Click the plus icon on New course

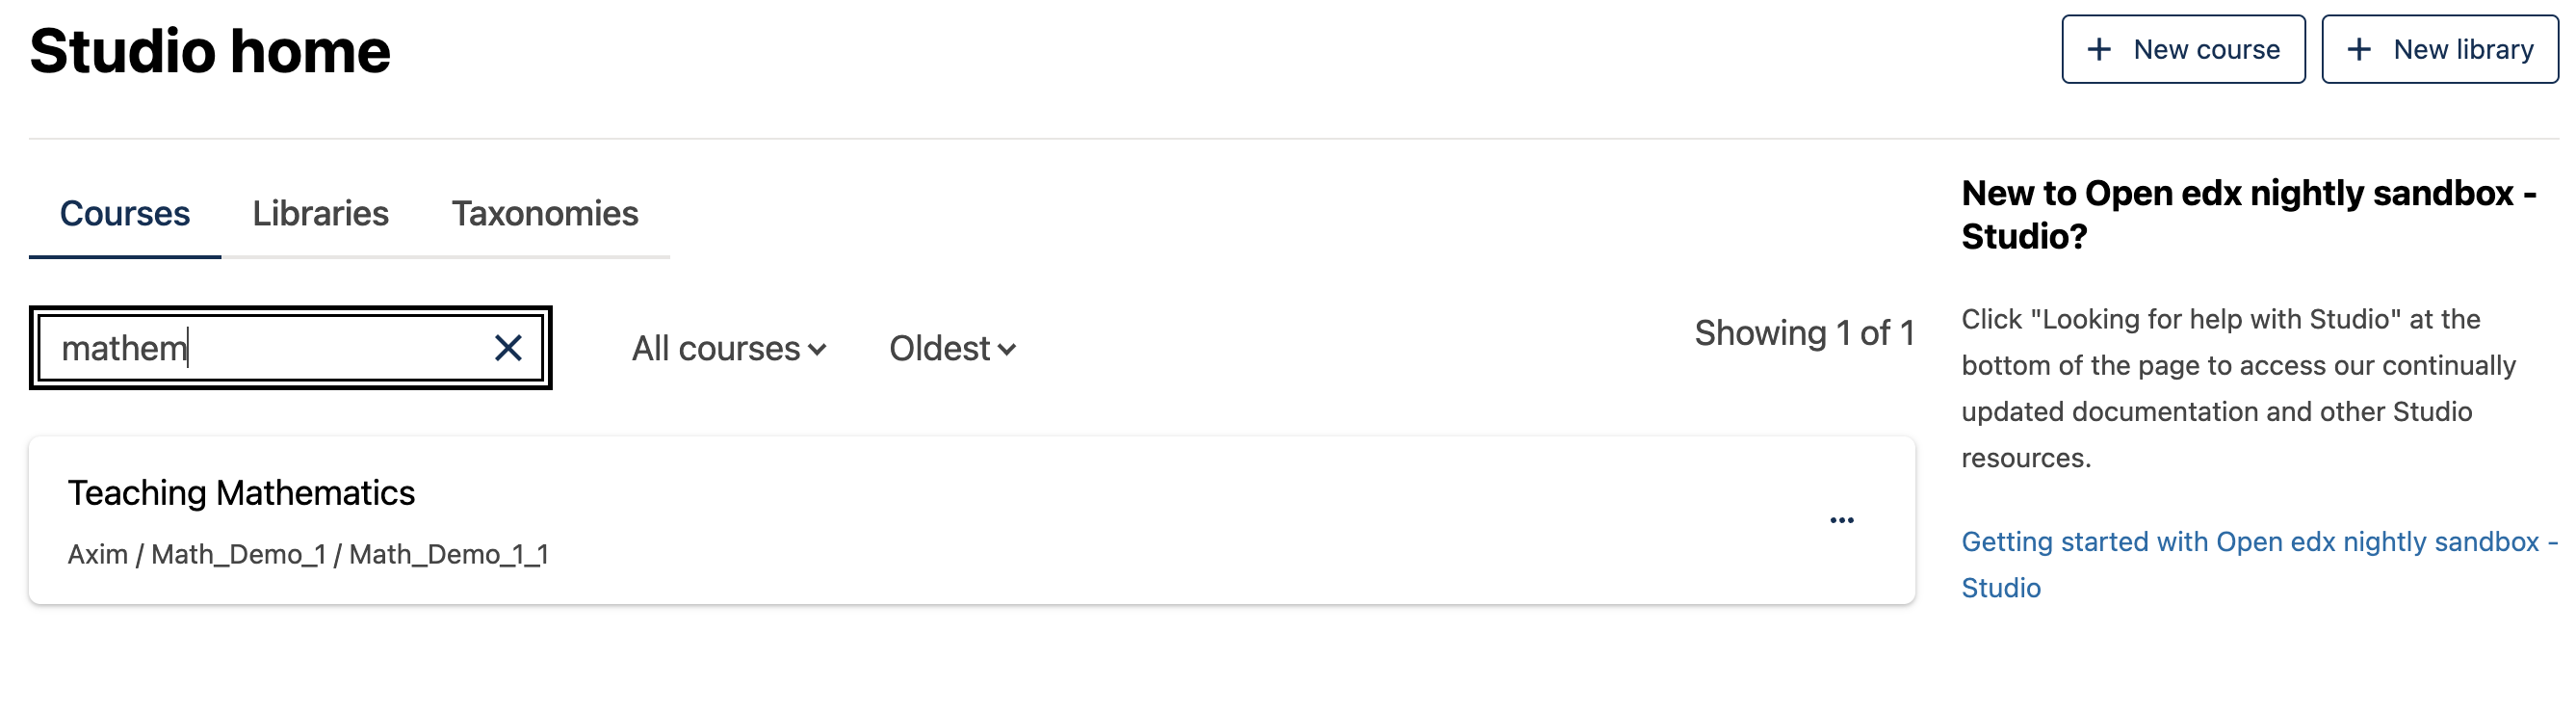click(x=2099, y=49)
